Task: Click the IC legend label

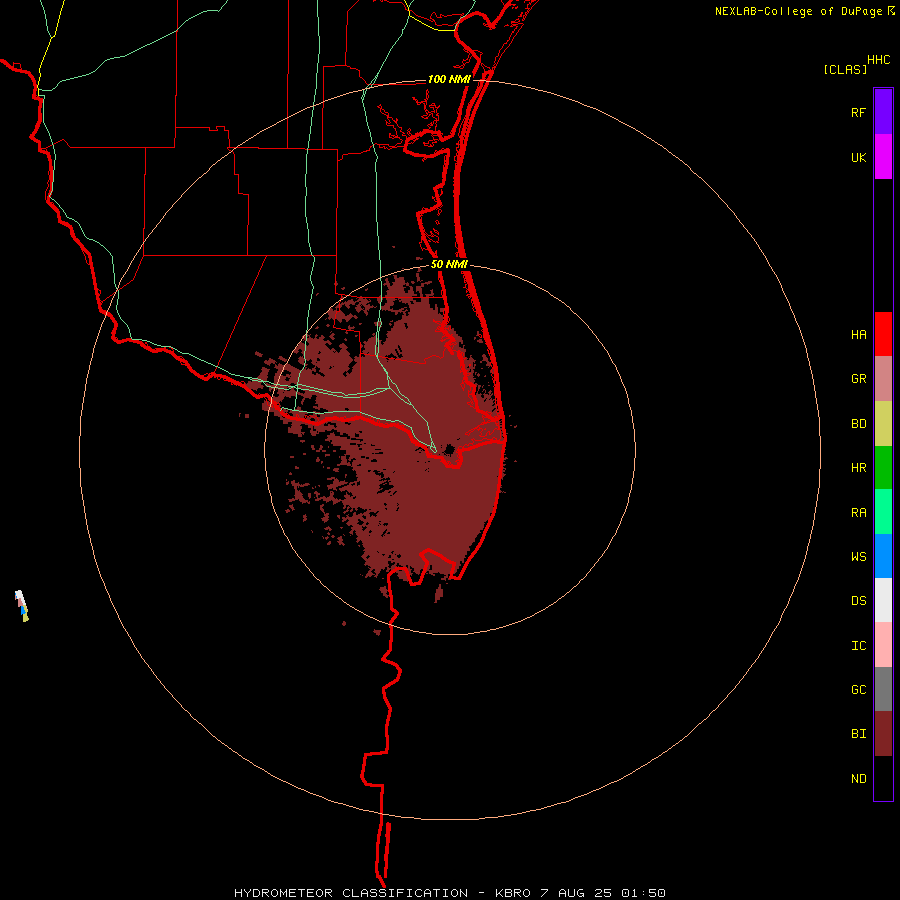Action: tap(858, 646)
